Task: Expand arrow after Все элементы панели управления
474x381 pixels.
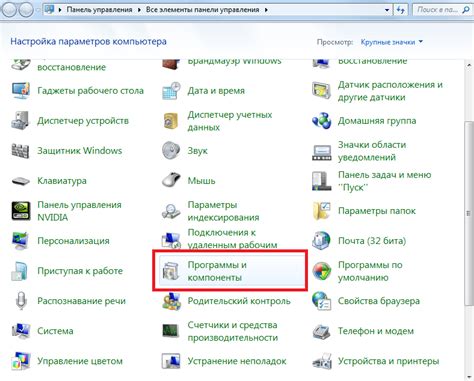Action: coord(266,10)
